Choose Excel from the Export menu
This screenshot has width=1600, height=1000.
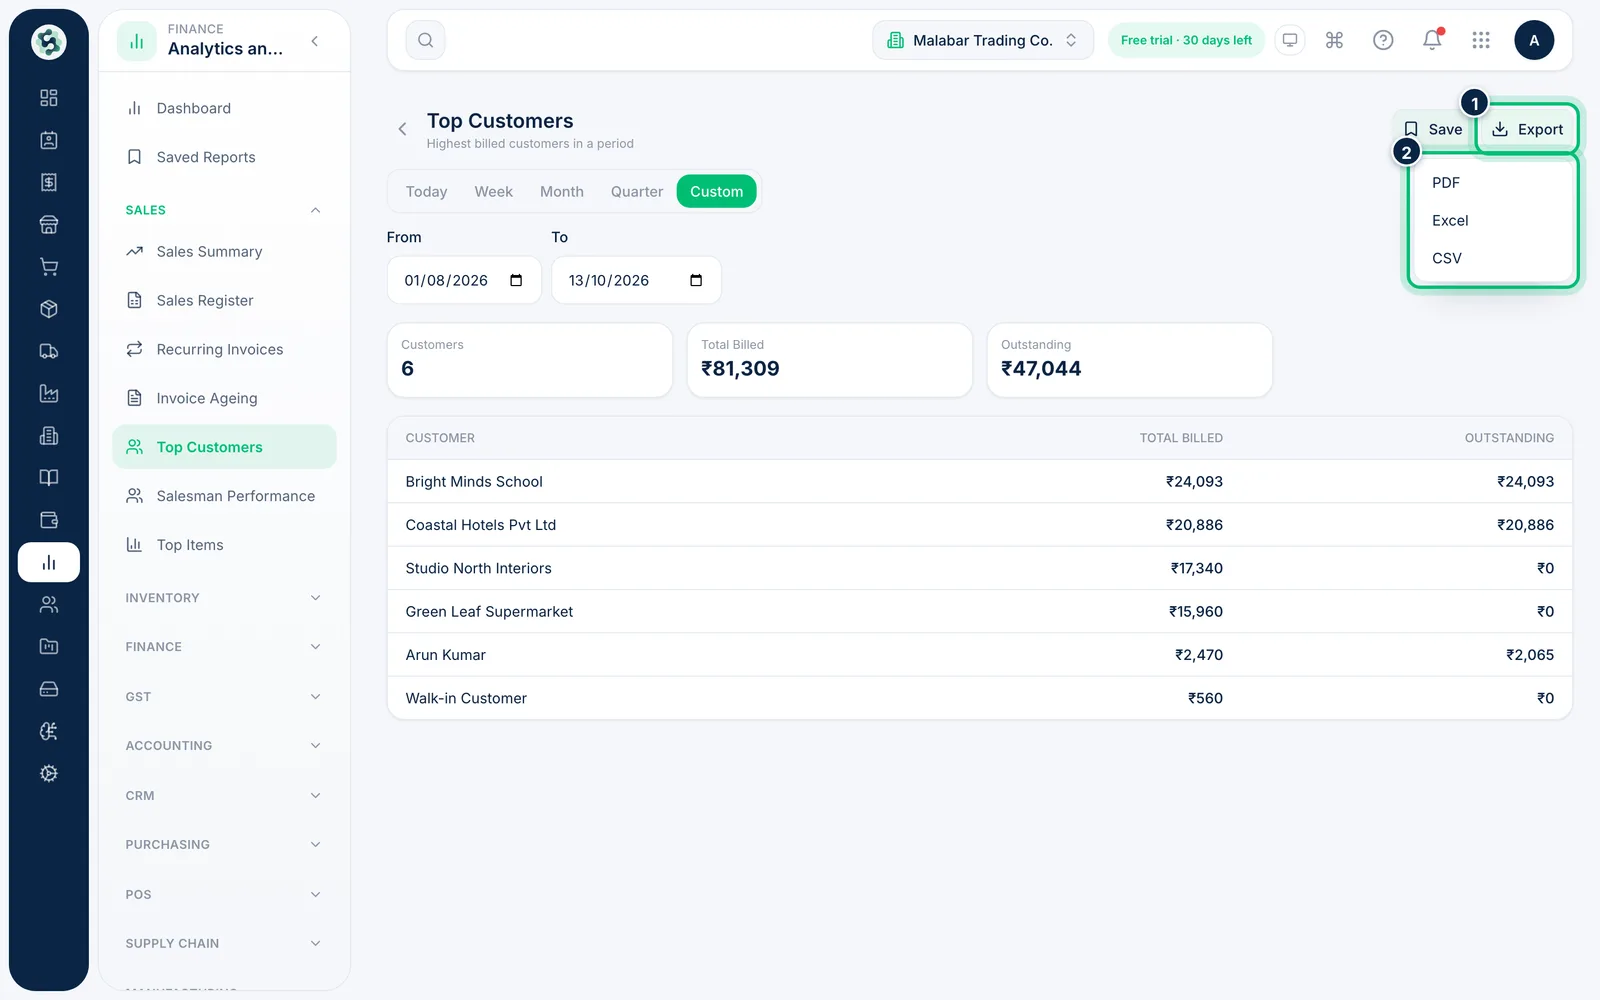[1492, 221]
